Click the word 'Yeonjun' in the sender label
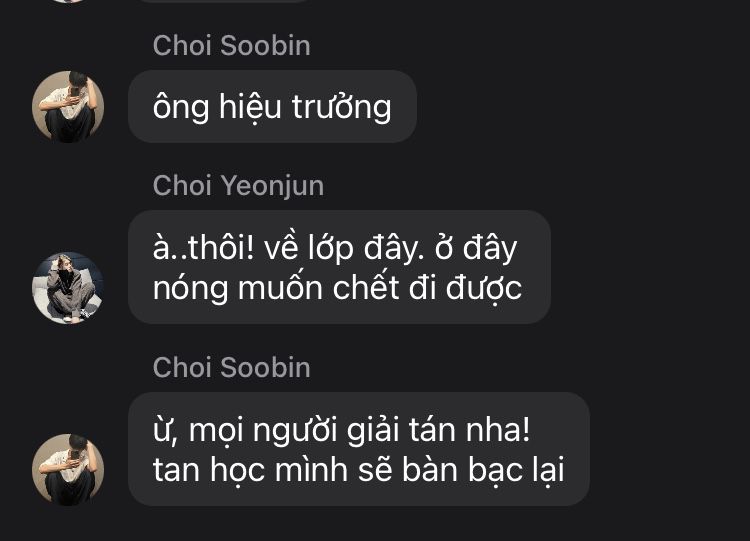This screenshot has height=541, width=750. (273, 187)
